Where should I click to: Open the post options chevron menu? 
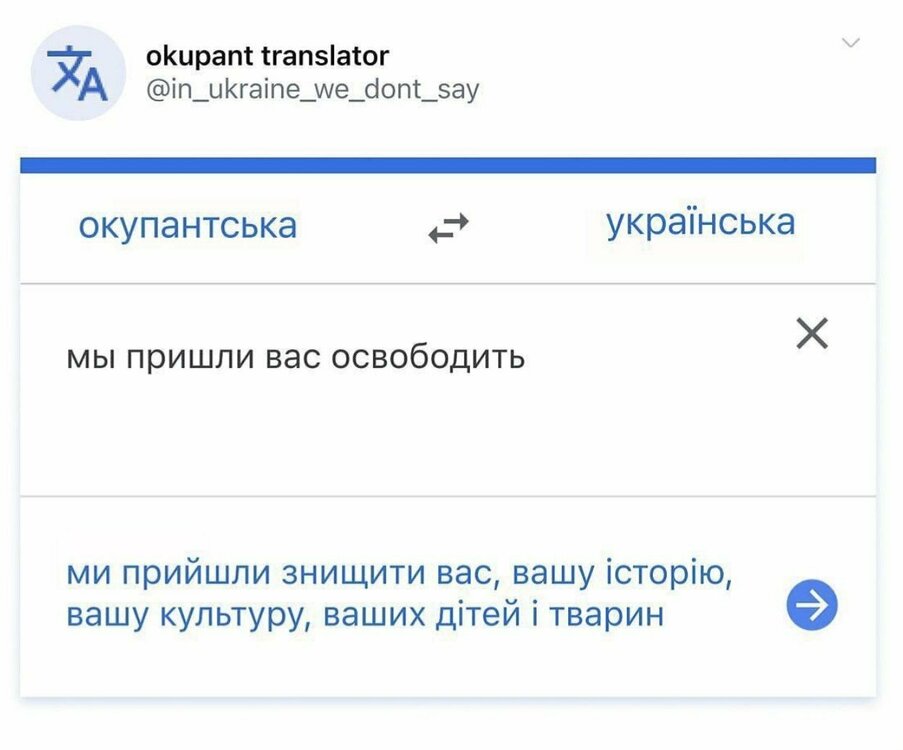(851, 43)
